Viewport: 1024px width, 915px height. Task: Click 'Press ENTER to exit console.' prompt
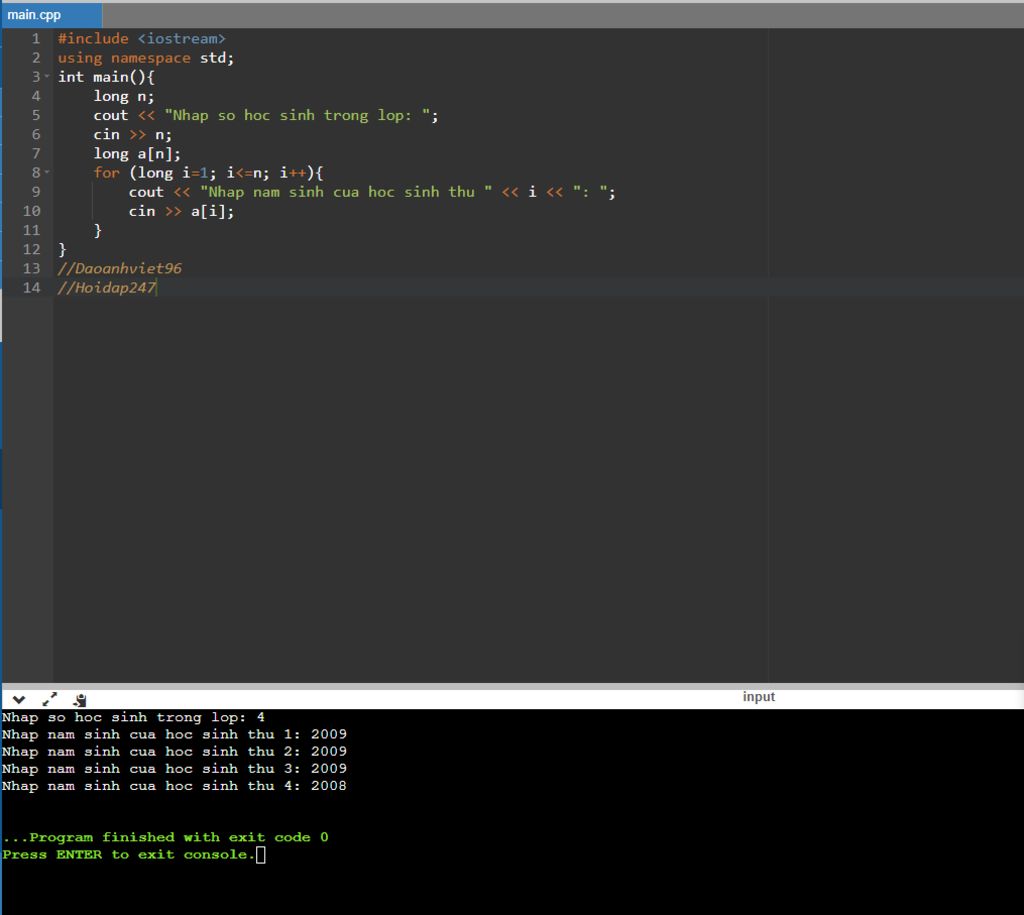[x=128, y=854]
